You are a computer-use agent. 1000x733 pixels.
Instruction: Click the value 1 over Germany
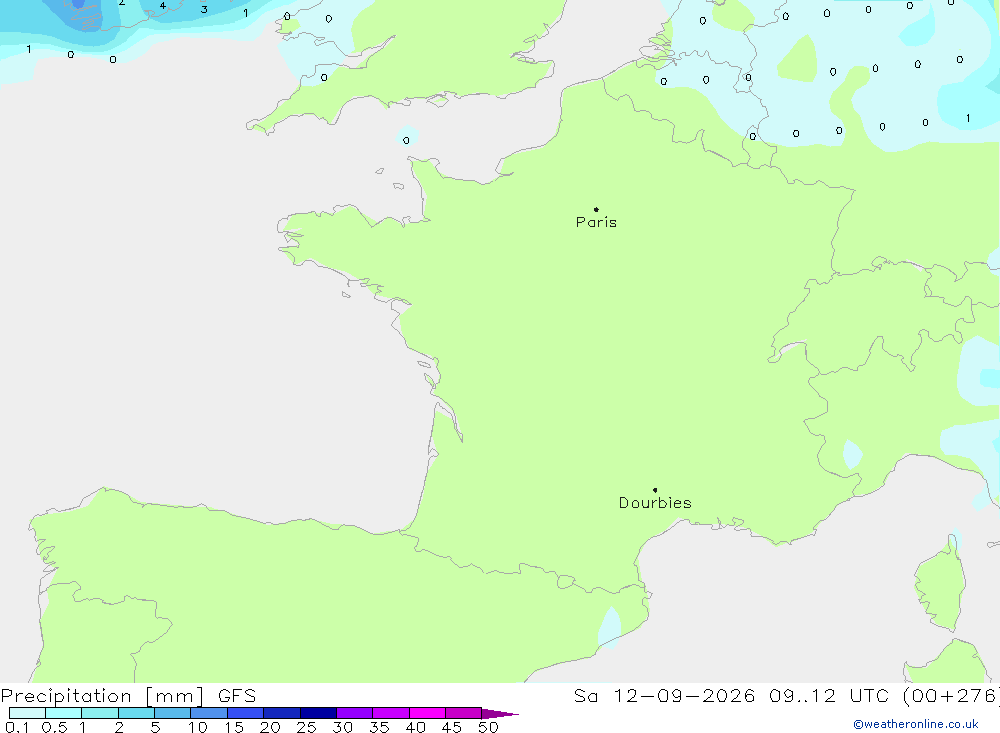click(x=968, y=118)
